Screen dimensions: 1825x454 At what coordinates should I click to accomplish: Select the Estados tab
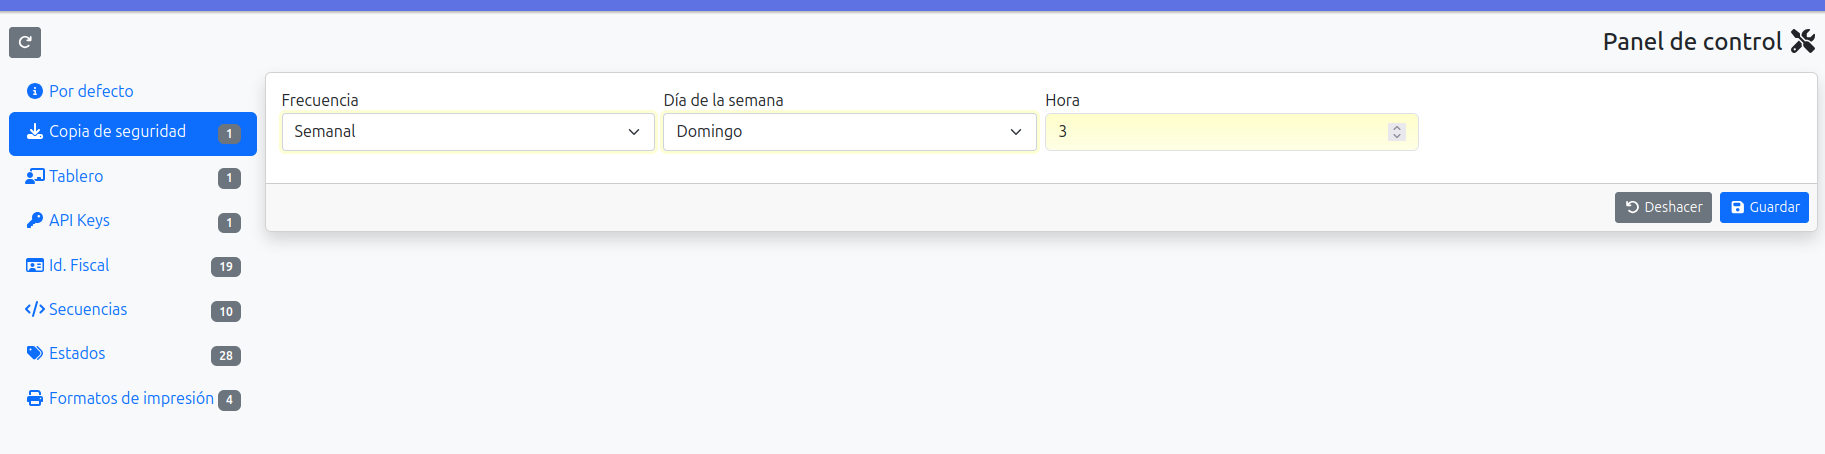pyautogui.click(x=77, y=353)
